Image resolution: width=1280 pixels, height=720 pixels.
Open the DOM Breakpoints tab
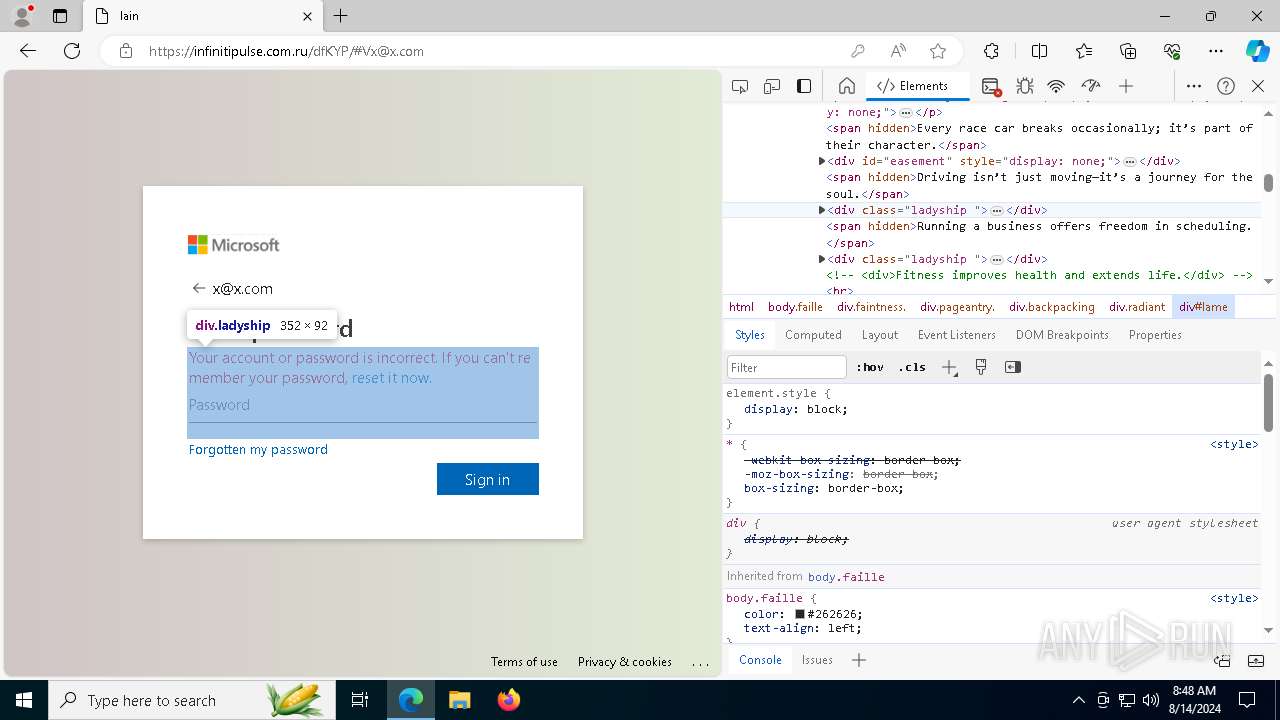(1062, 335)
